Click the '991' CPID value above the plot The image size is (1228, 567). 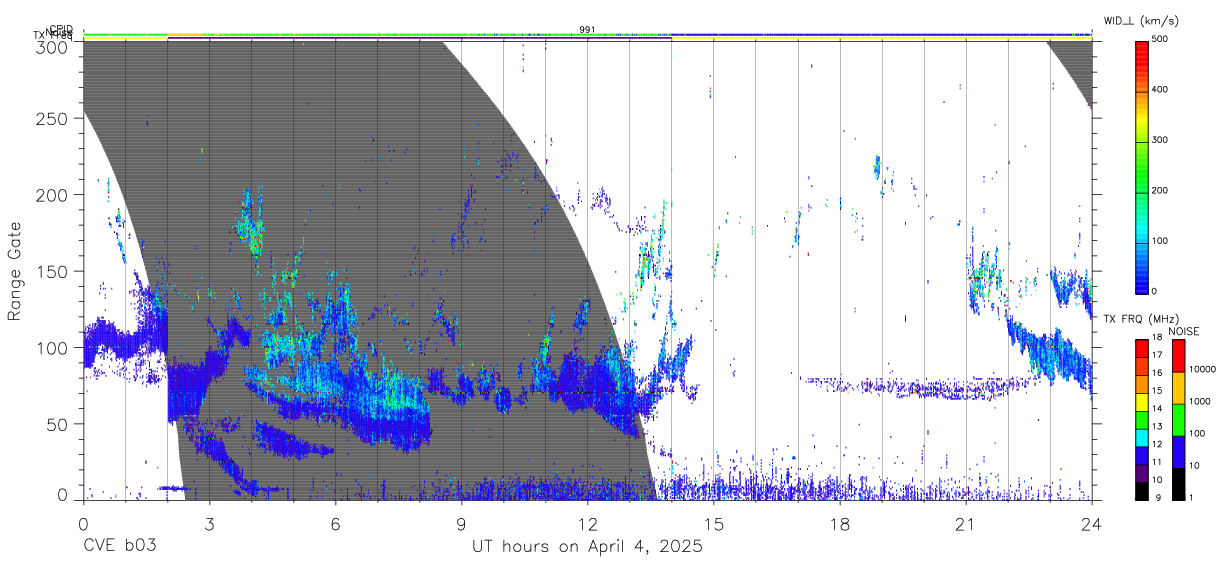(x=588, y=30)
